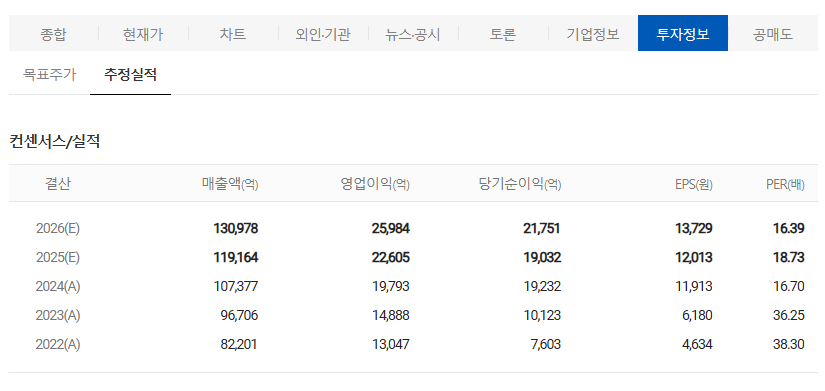Image resolution: width=825 pixels, height=391 pixels.
Task: Click operating profit value 25,984
Action: click(x=390, y=228)
